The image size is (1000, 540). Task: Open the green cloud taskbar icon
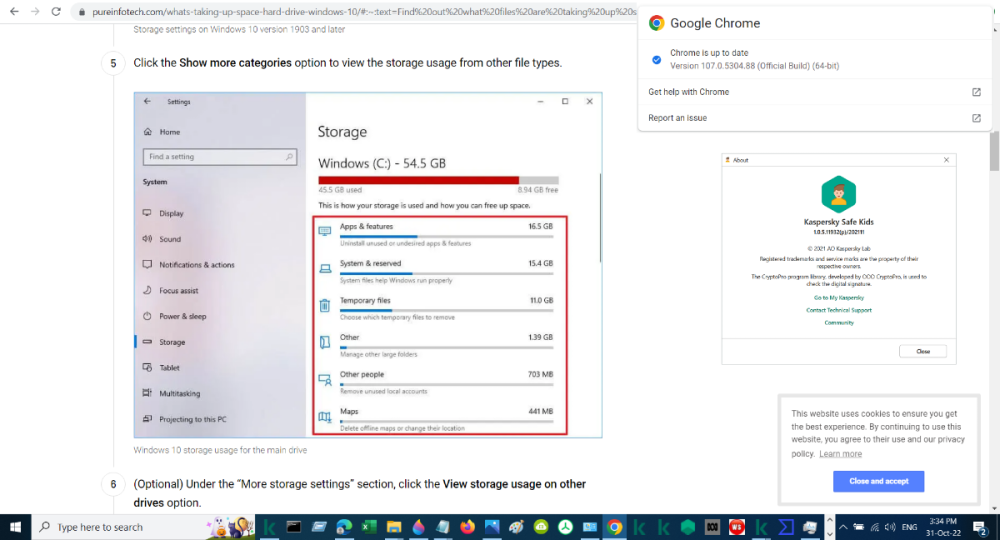(541, 527)
